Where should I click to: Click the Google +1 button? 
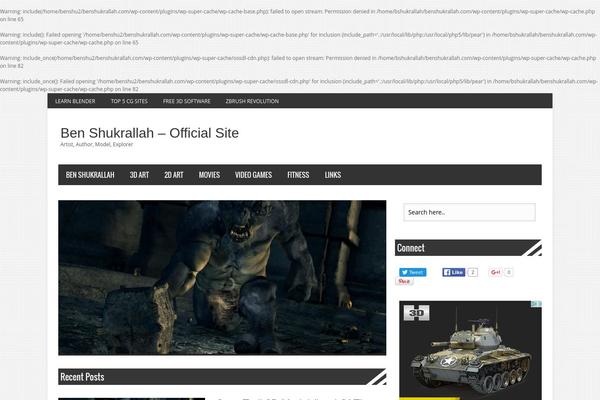[x=495, y=272]
